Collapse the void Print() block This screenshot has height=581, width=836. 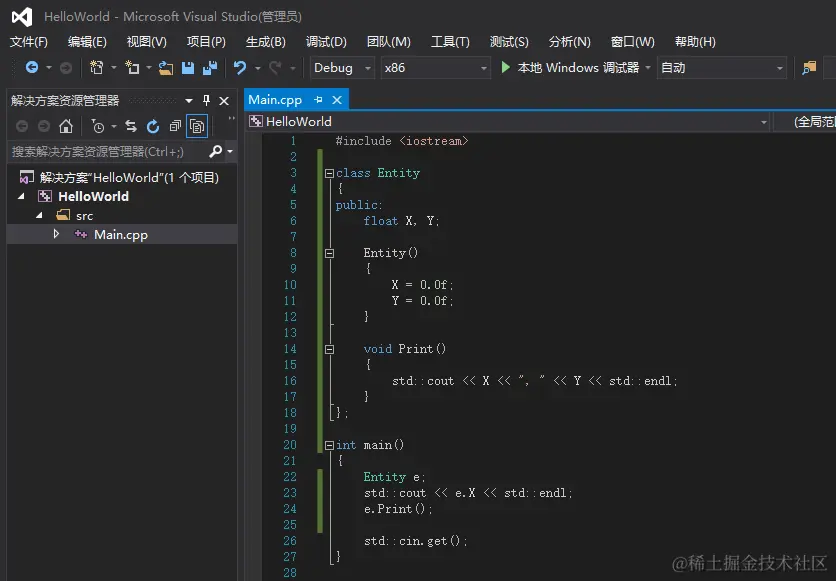pos(329,349)
